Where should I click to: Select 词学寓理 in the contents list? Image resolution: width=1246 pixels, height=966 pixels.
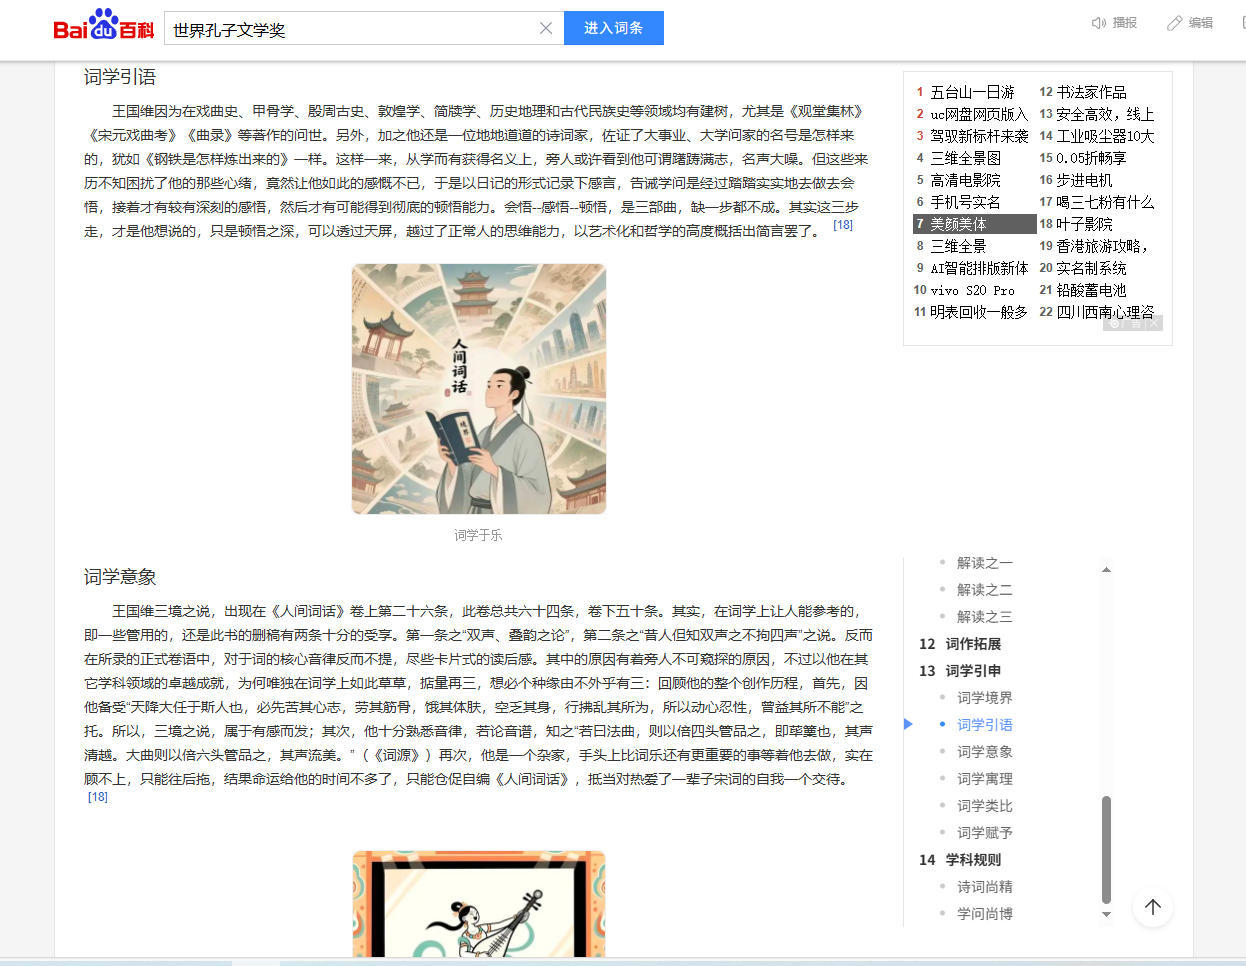[x=984, y=779]
